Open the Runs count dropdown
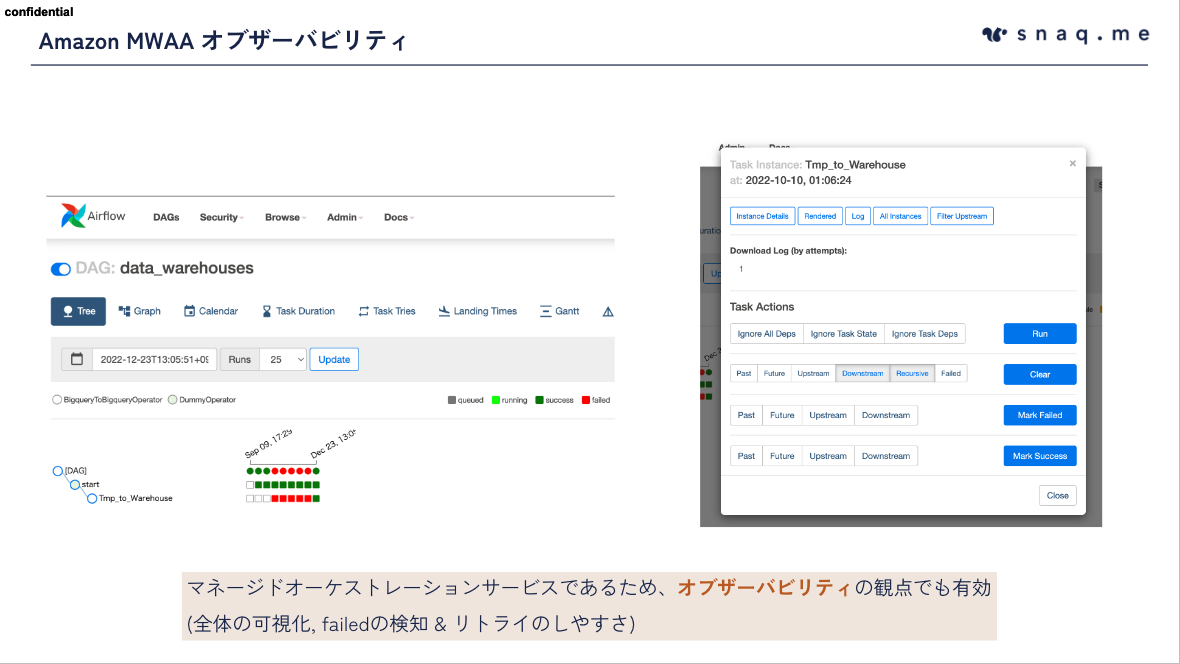Image resolution: width=1180 pixels, height=664 pixels. pos(283,359)
